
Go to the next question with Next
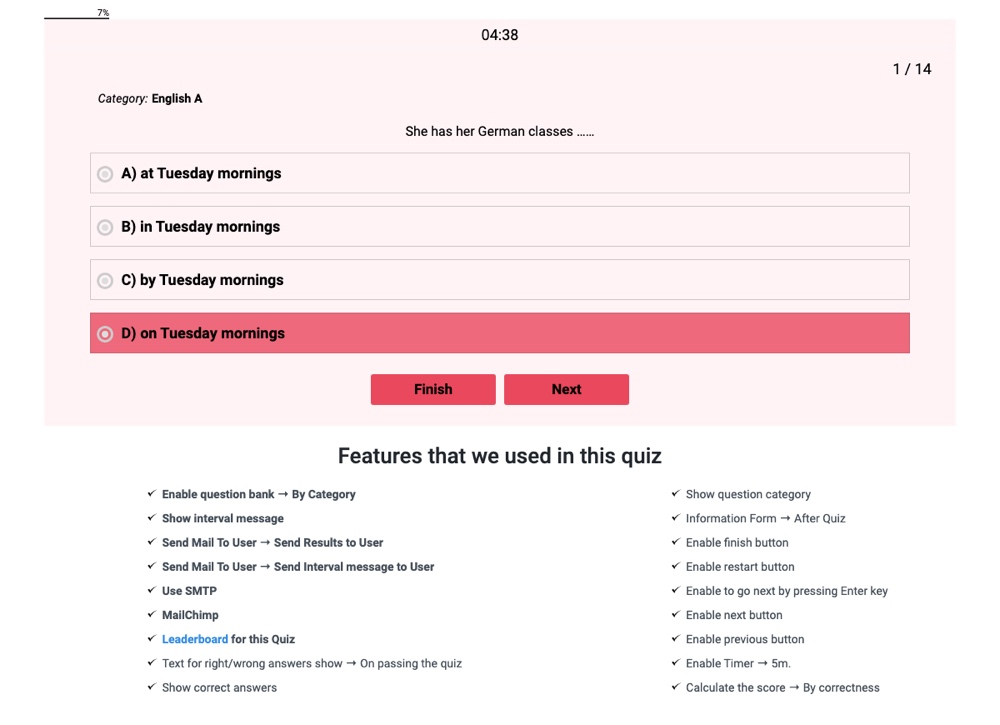click(566, 390)
